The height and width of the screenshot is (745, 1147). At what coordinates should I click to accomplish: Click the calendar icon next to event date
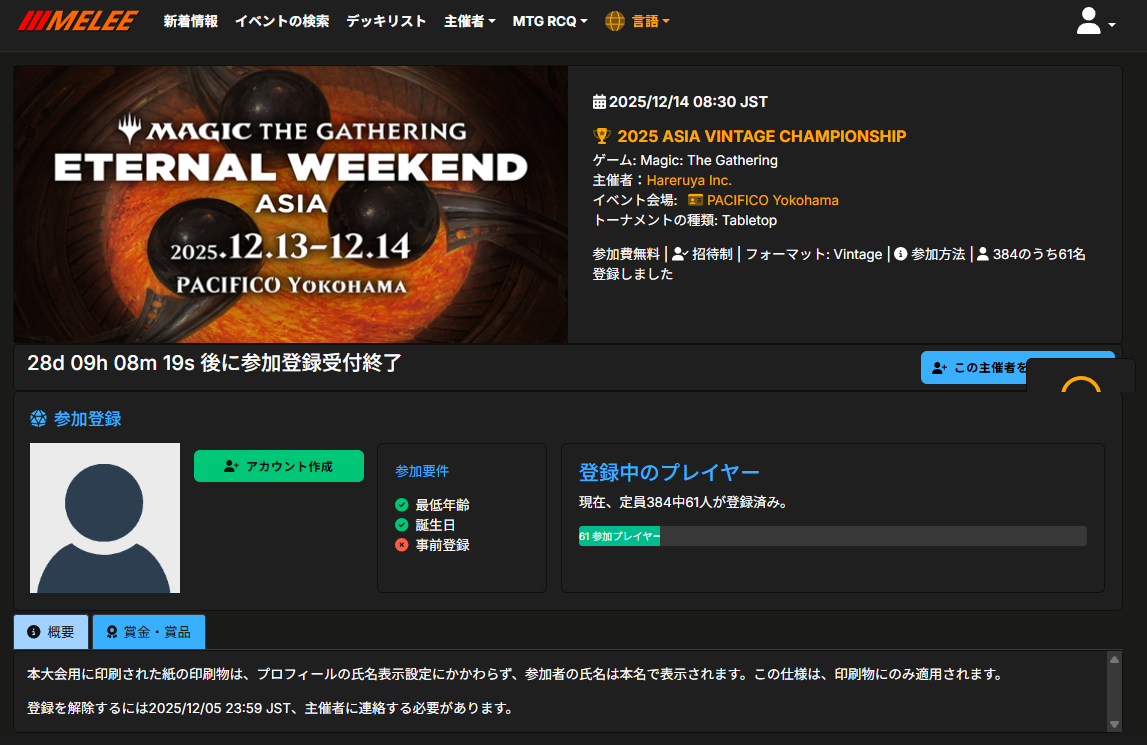tap(599, 102)
